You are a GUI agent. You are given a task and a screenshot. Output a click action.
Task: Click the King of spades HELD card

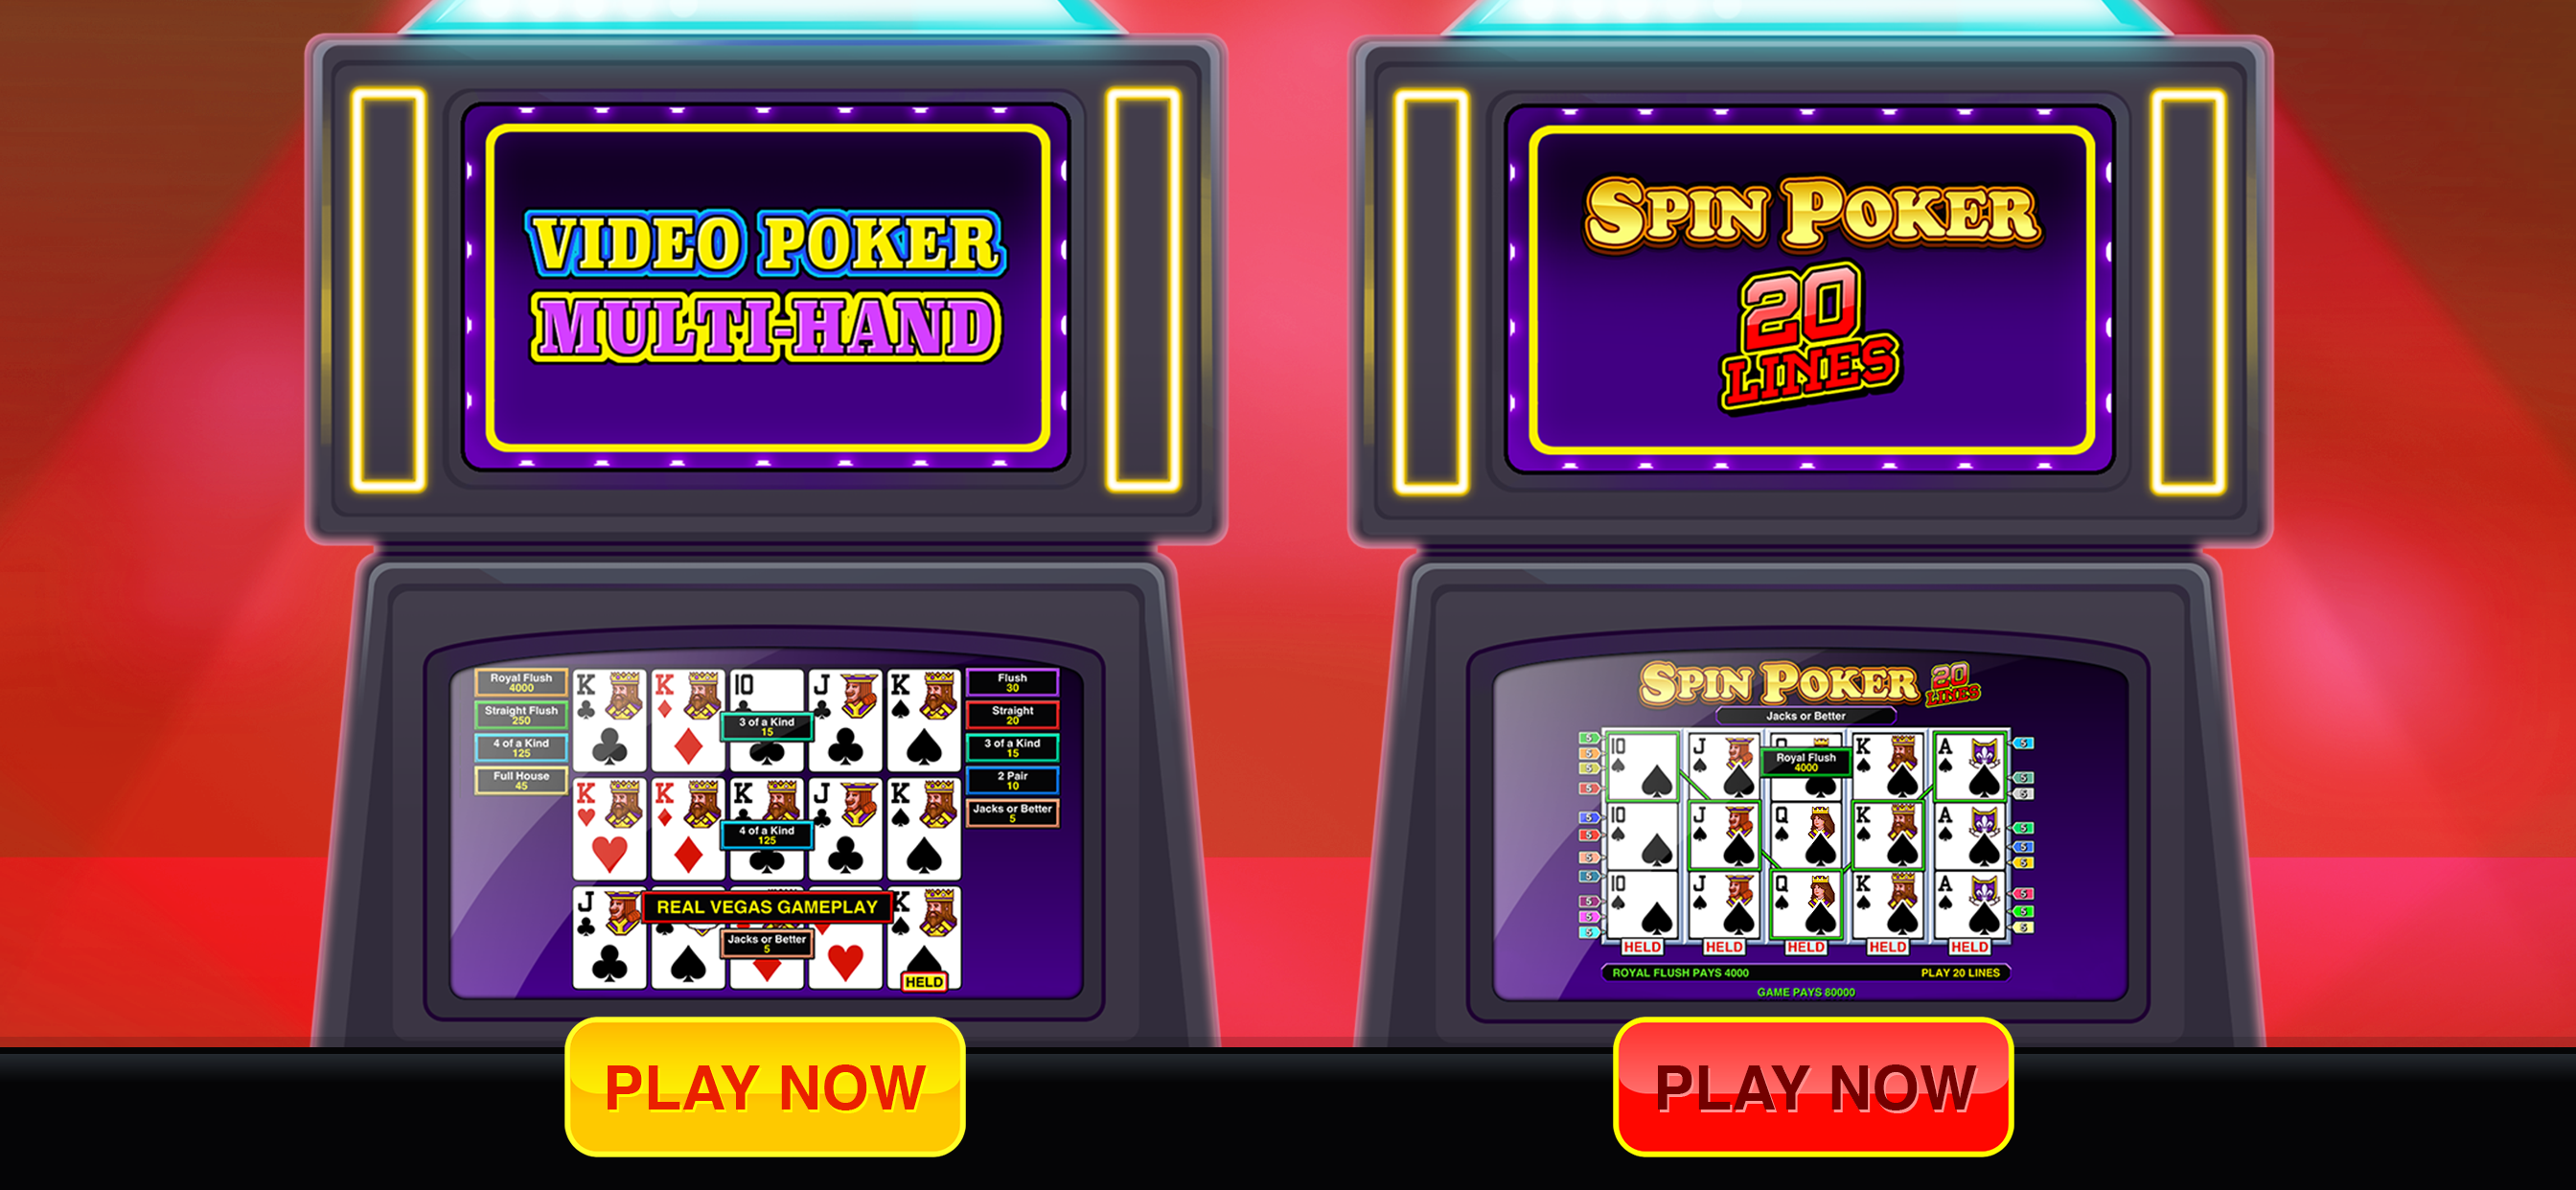point(924,938)
